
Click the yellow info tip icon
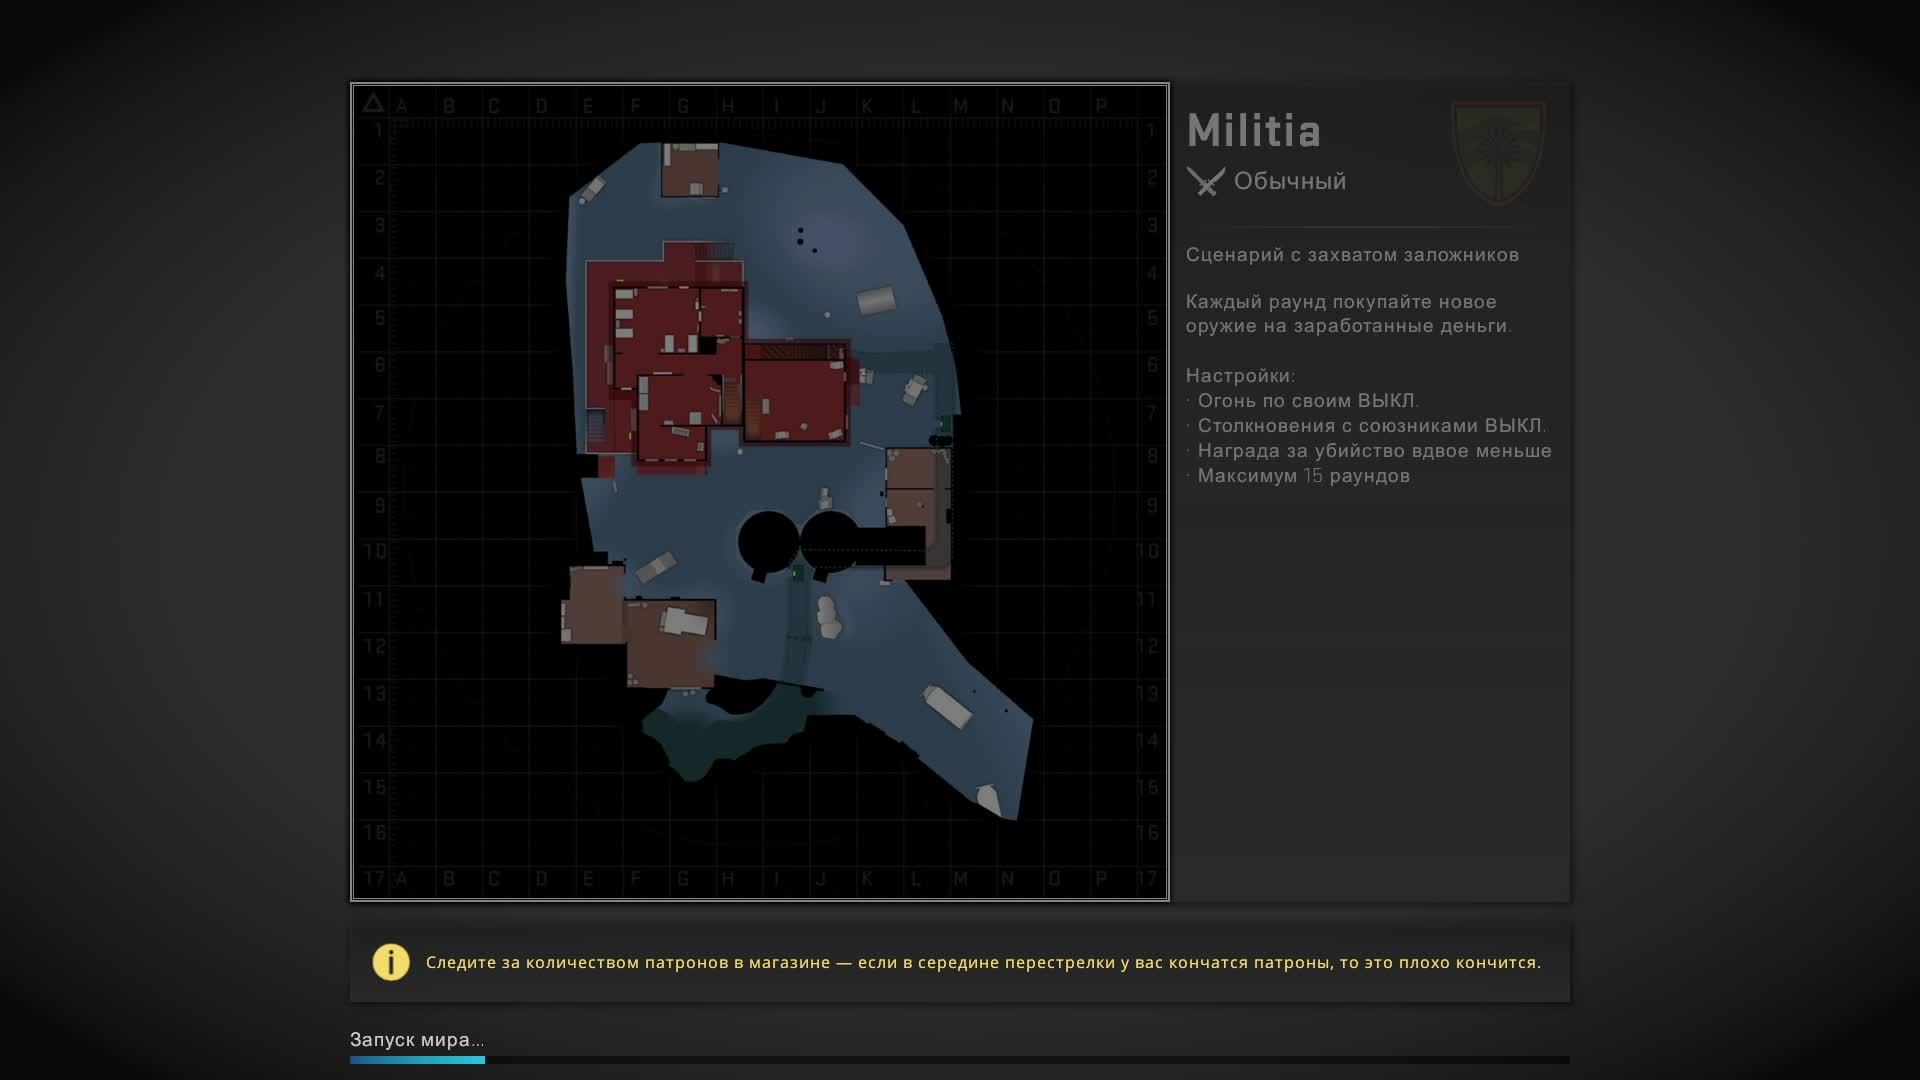click(391, 962)
